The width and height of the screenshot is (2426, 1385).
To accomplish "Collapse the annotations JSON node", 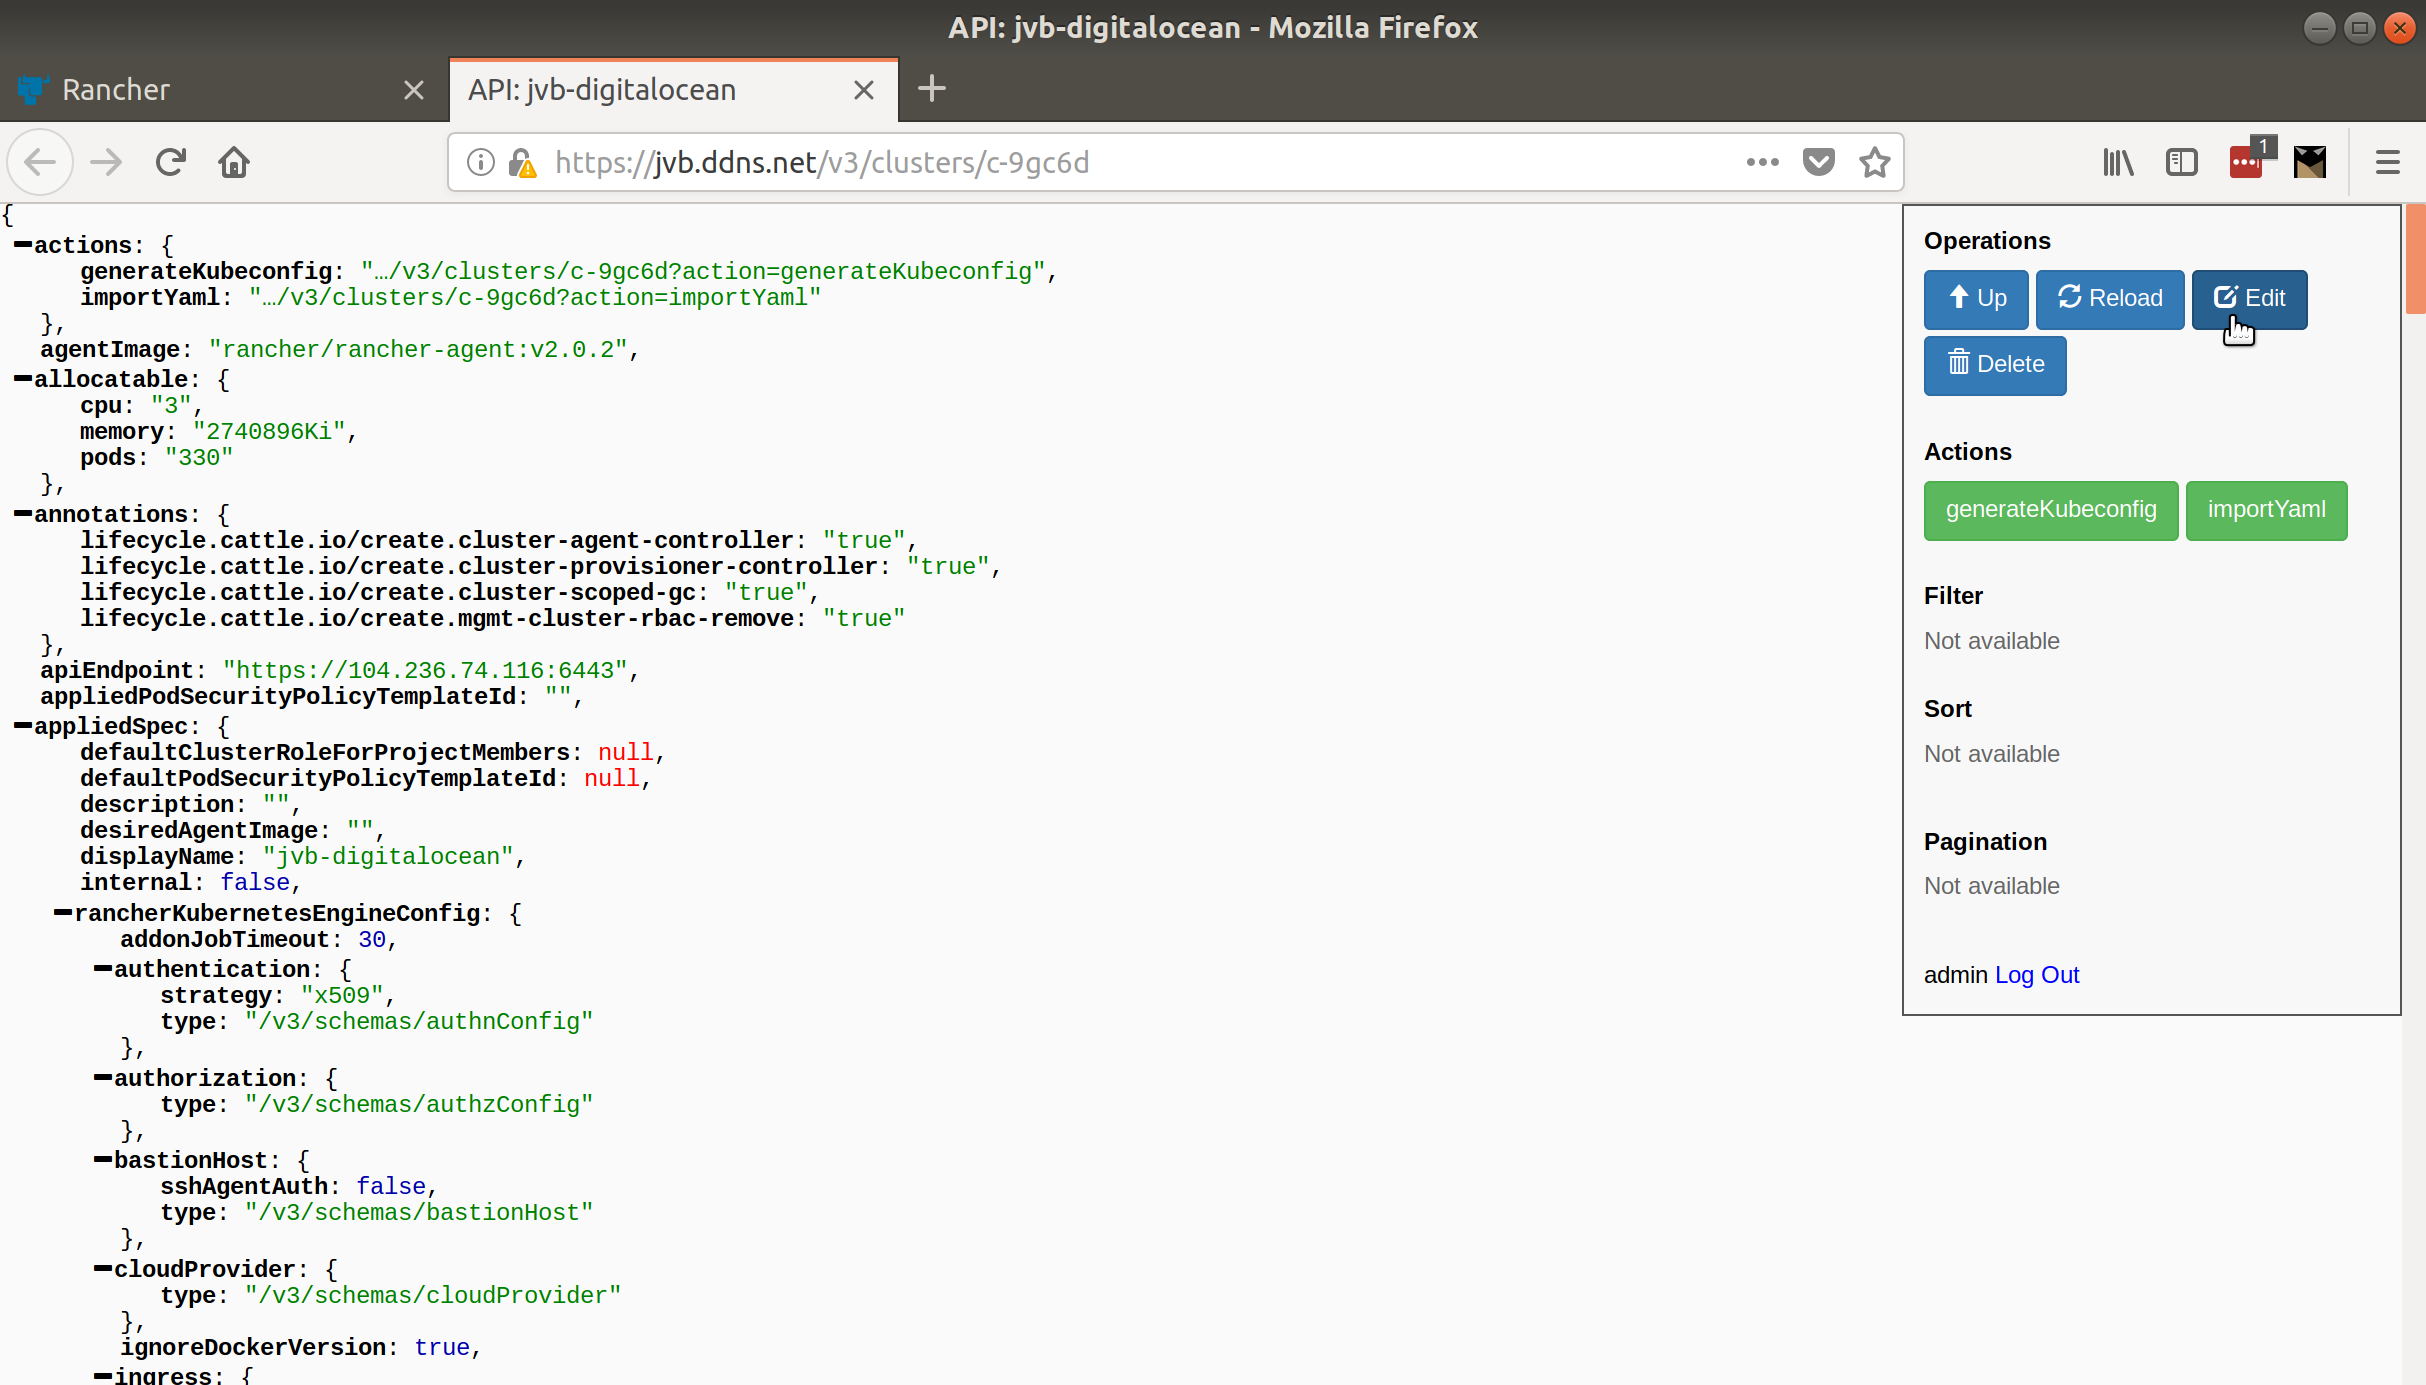I will click(23, 514).
